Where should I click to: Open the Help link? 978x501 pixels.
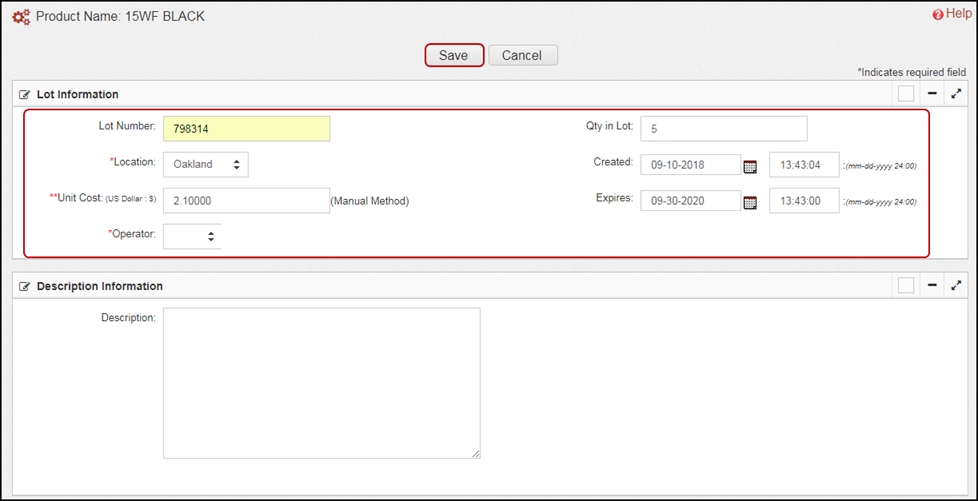click(x=959, y=14)
